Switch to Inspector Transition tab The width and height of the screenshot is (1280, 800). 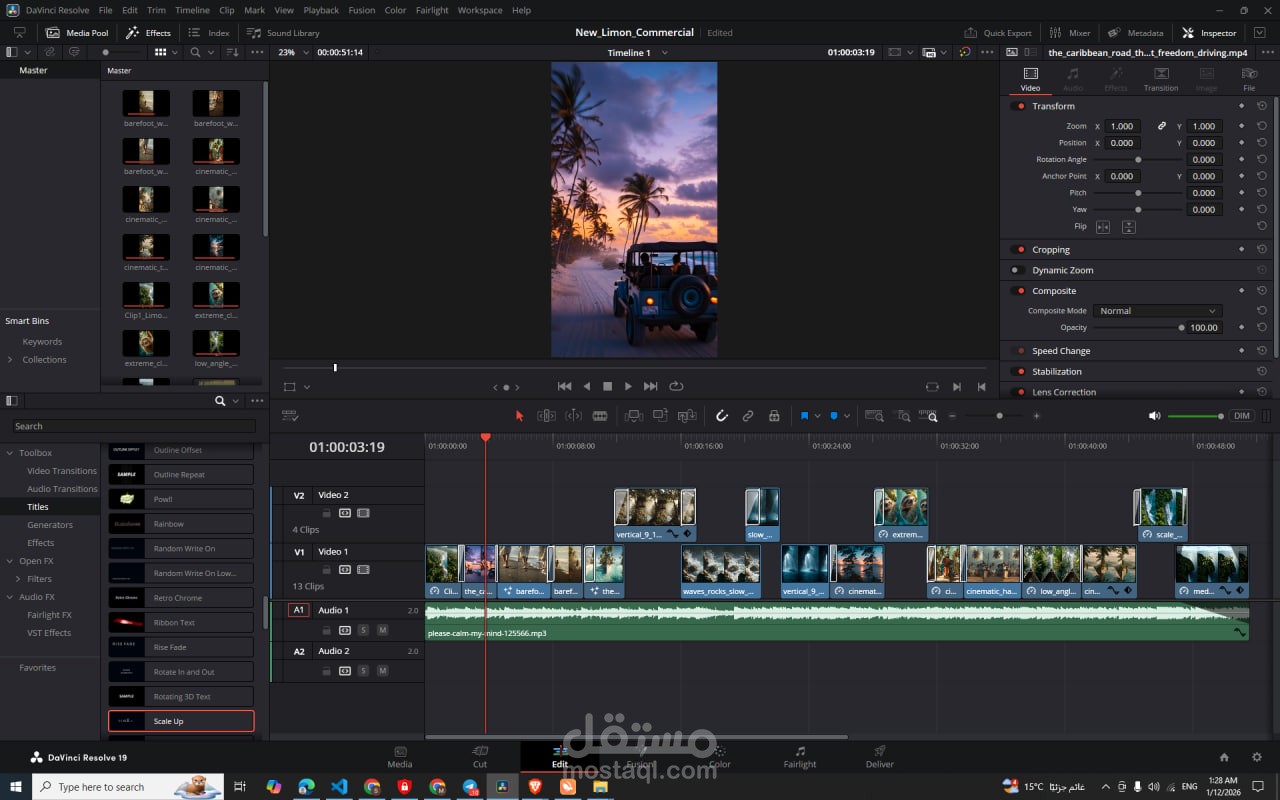[x=1160, y=79]
